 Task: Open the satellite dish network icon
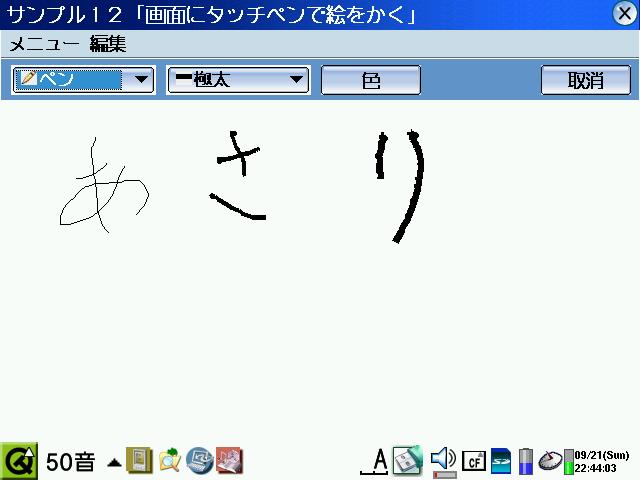(x=550, y=460)
